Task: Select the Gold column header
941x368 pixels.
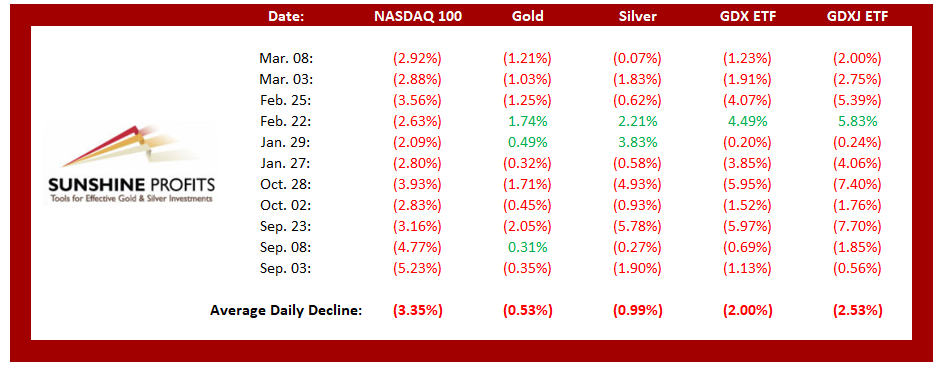Action: point(528,16)
